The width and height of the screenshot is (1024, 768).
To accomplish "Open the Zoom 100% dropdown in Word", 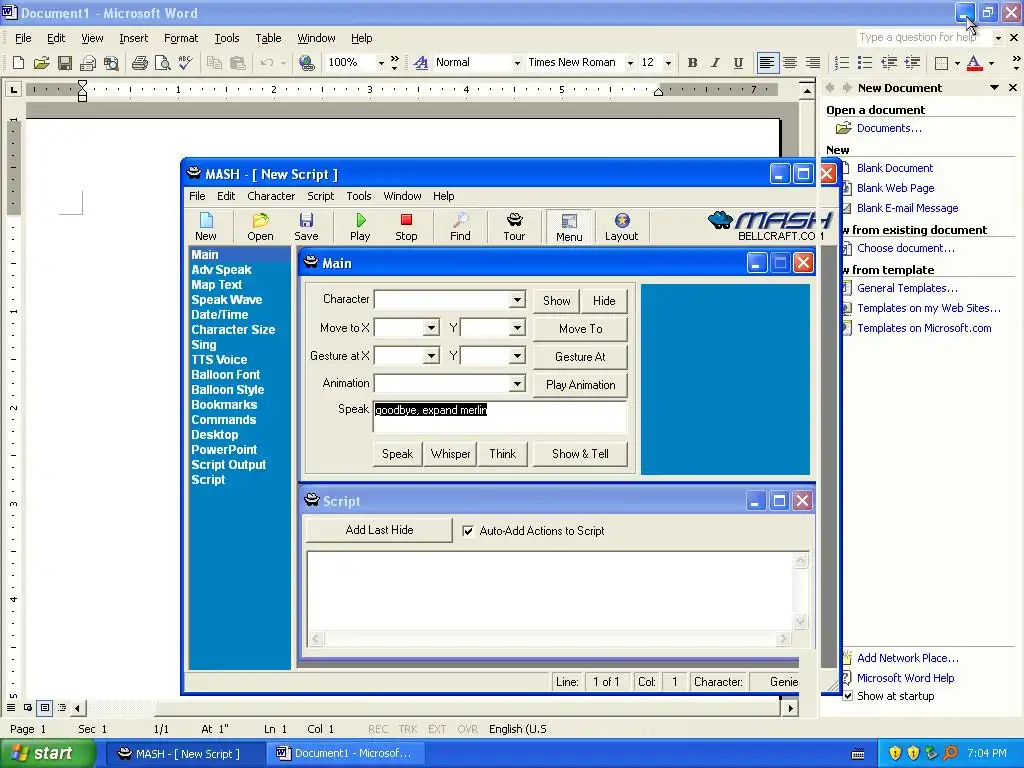I will coord(381,63).
